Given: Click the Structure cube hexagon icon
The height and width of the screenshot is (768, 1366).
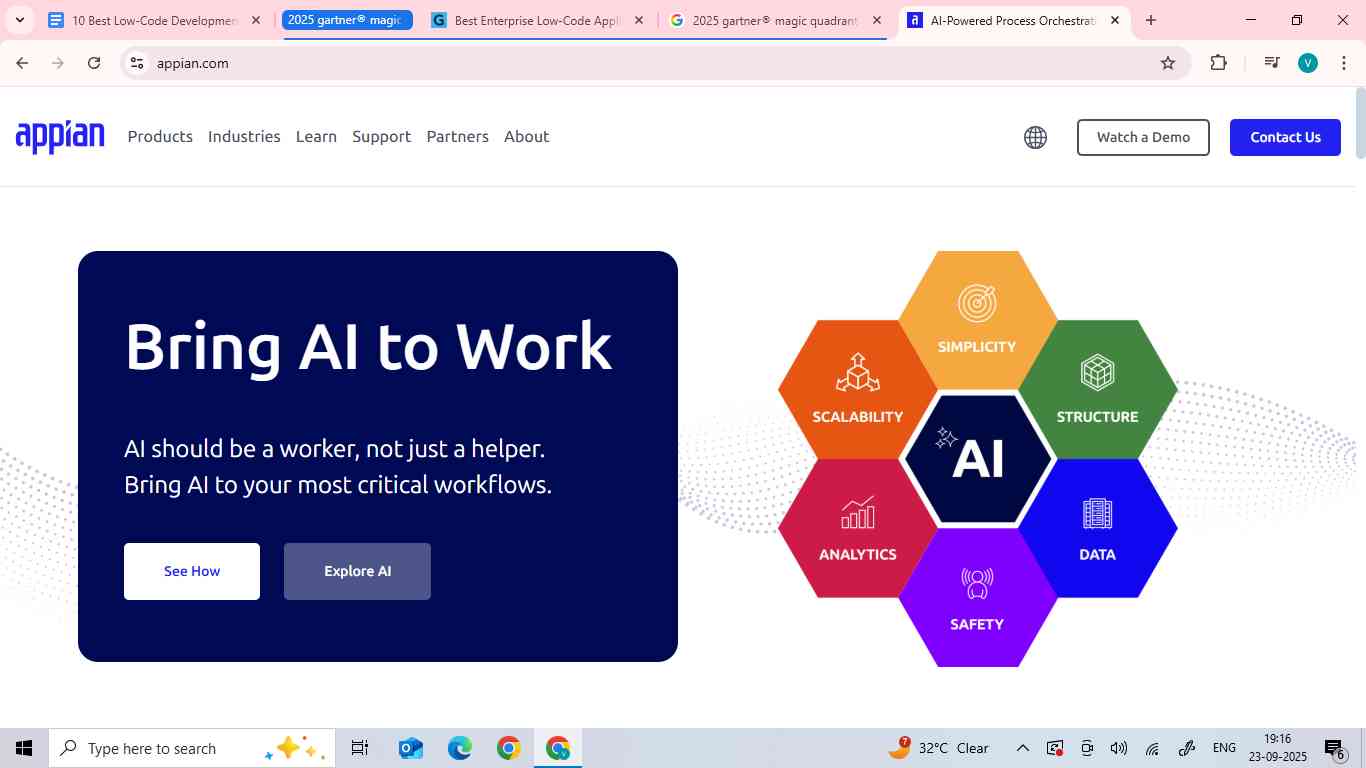Looking at the screenshot, I should click(x=1097, y=373).
